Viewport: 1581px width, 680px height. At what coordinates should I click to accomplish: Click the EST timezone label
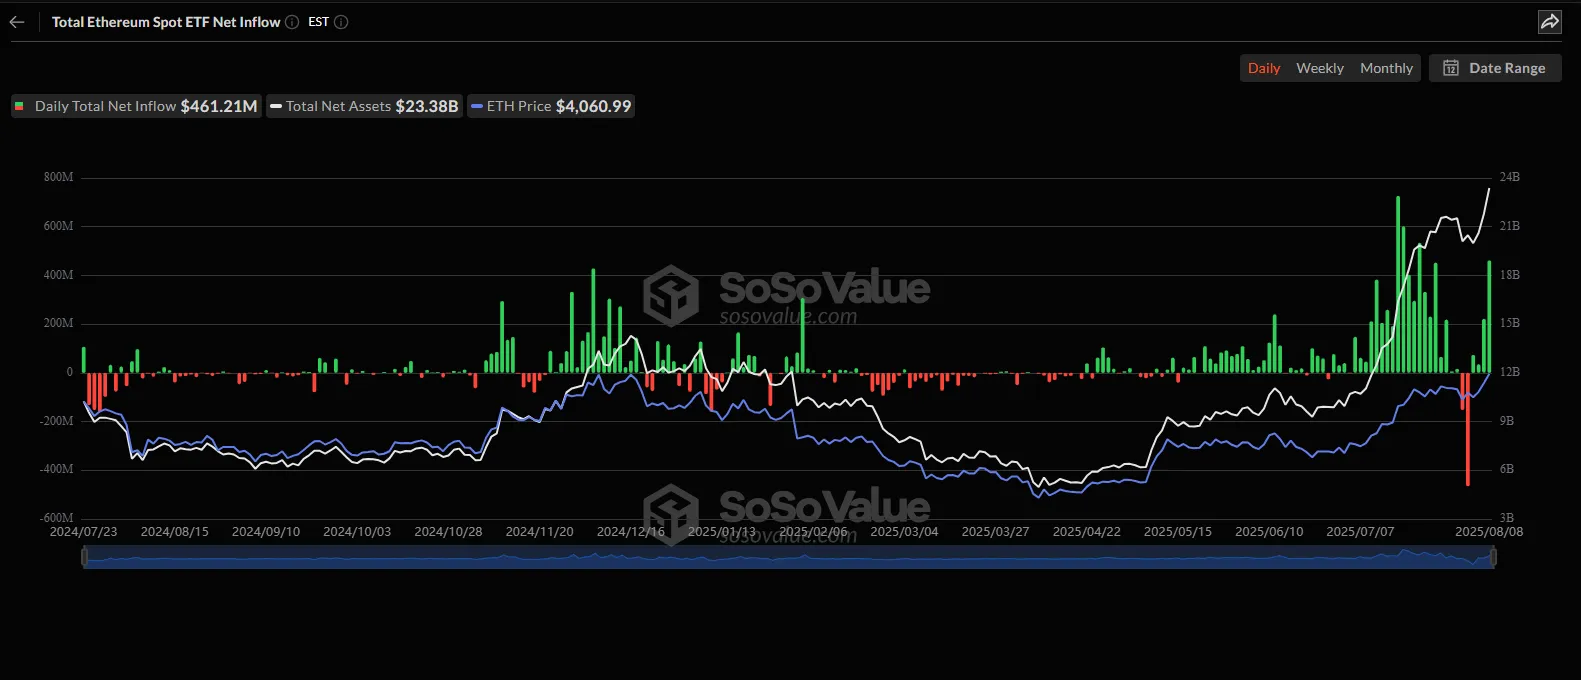coord(318,22)
